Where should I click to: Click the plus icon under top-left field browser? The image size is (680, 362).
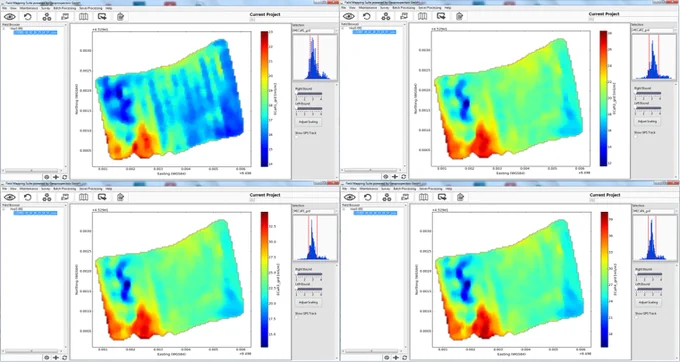[56, 177]
